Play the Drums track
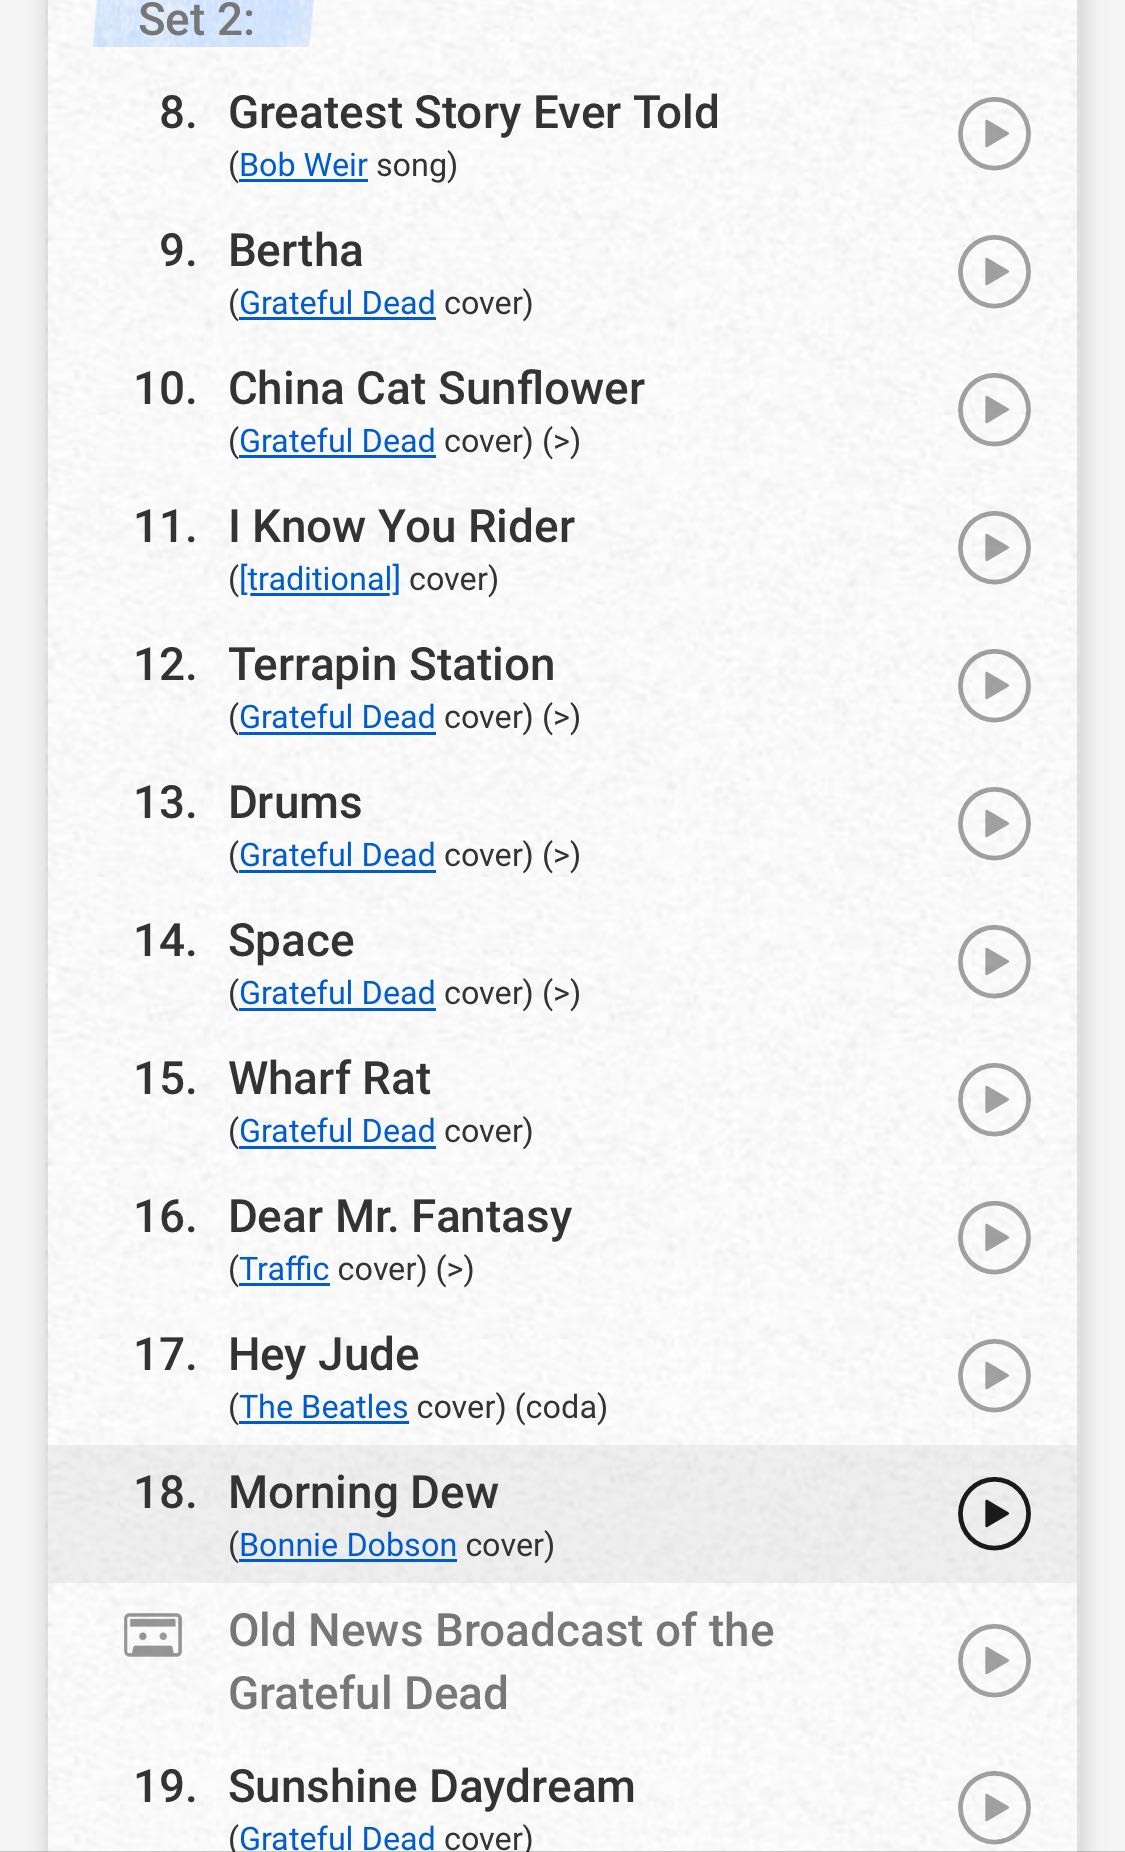The image size is (1125, 1852). pyautogui.click(x=994, y=823)
